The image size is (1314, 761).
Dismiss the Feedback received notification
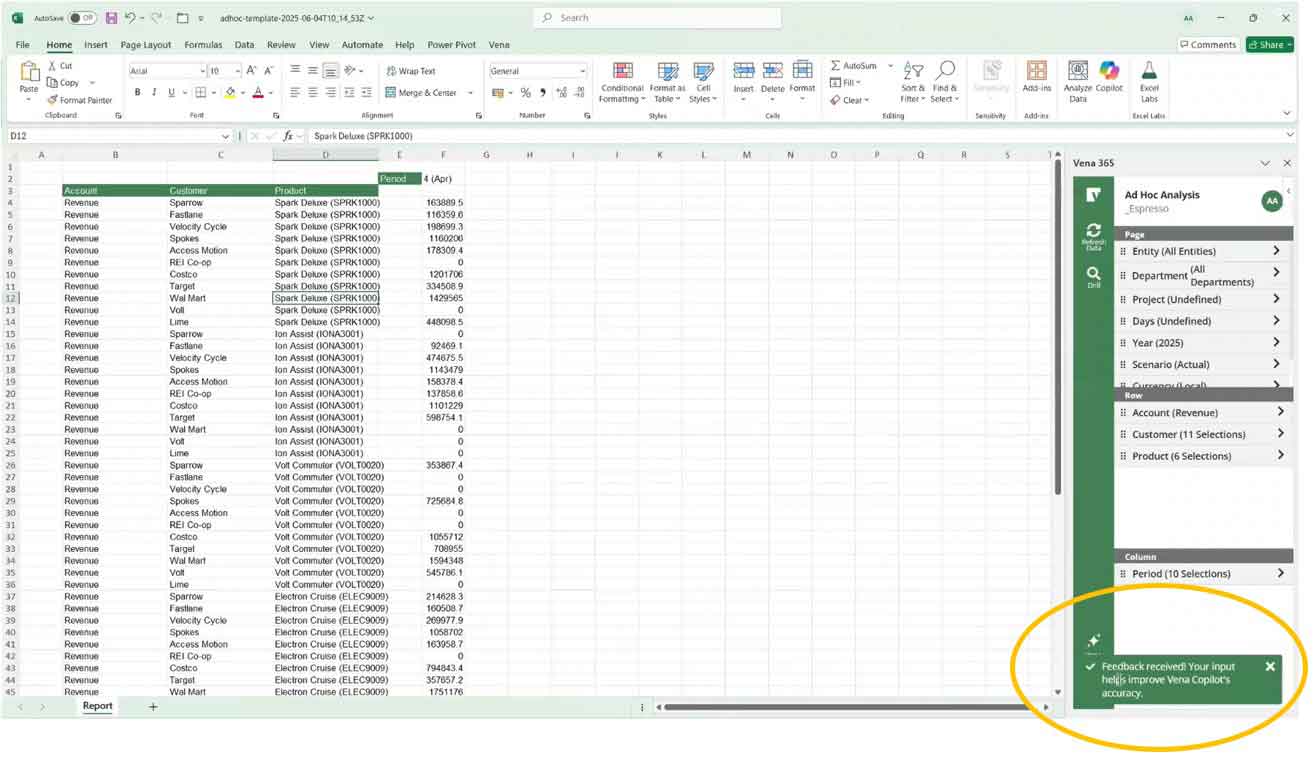(1270, 666)
